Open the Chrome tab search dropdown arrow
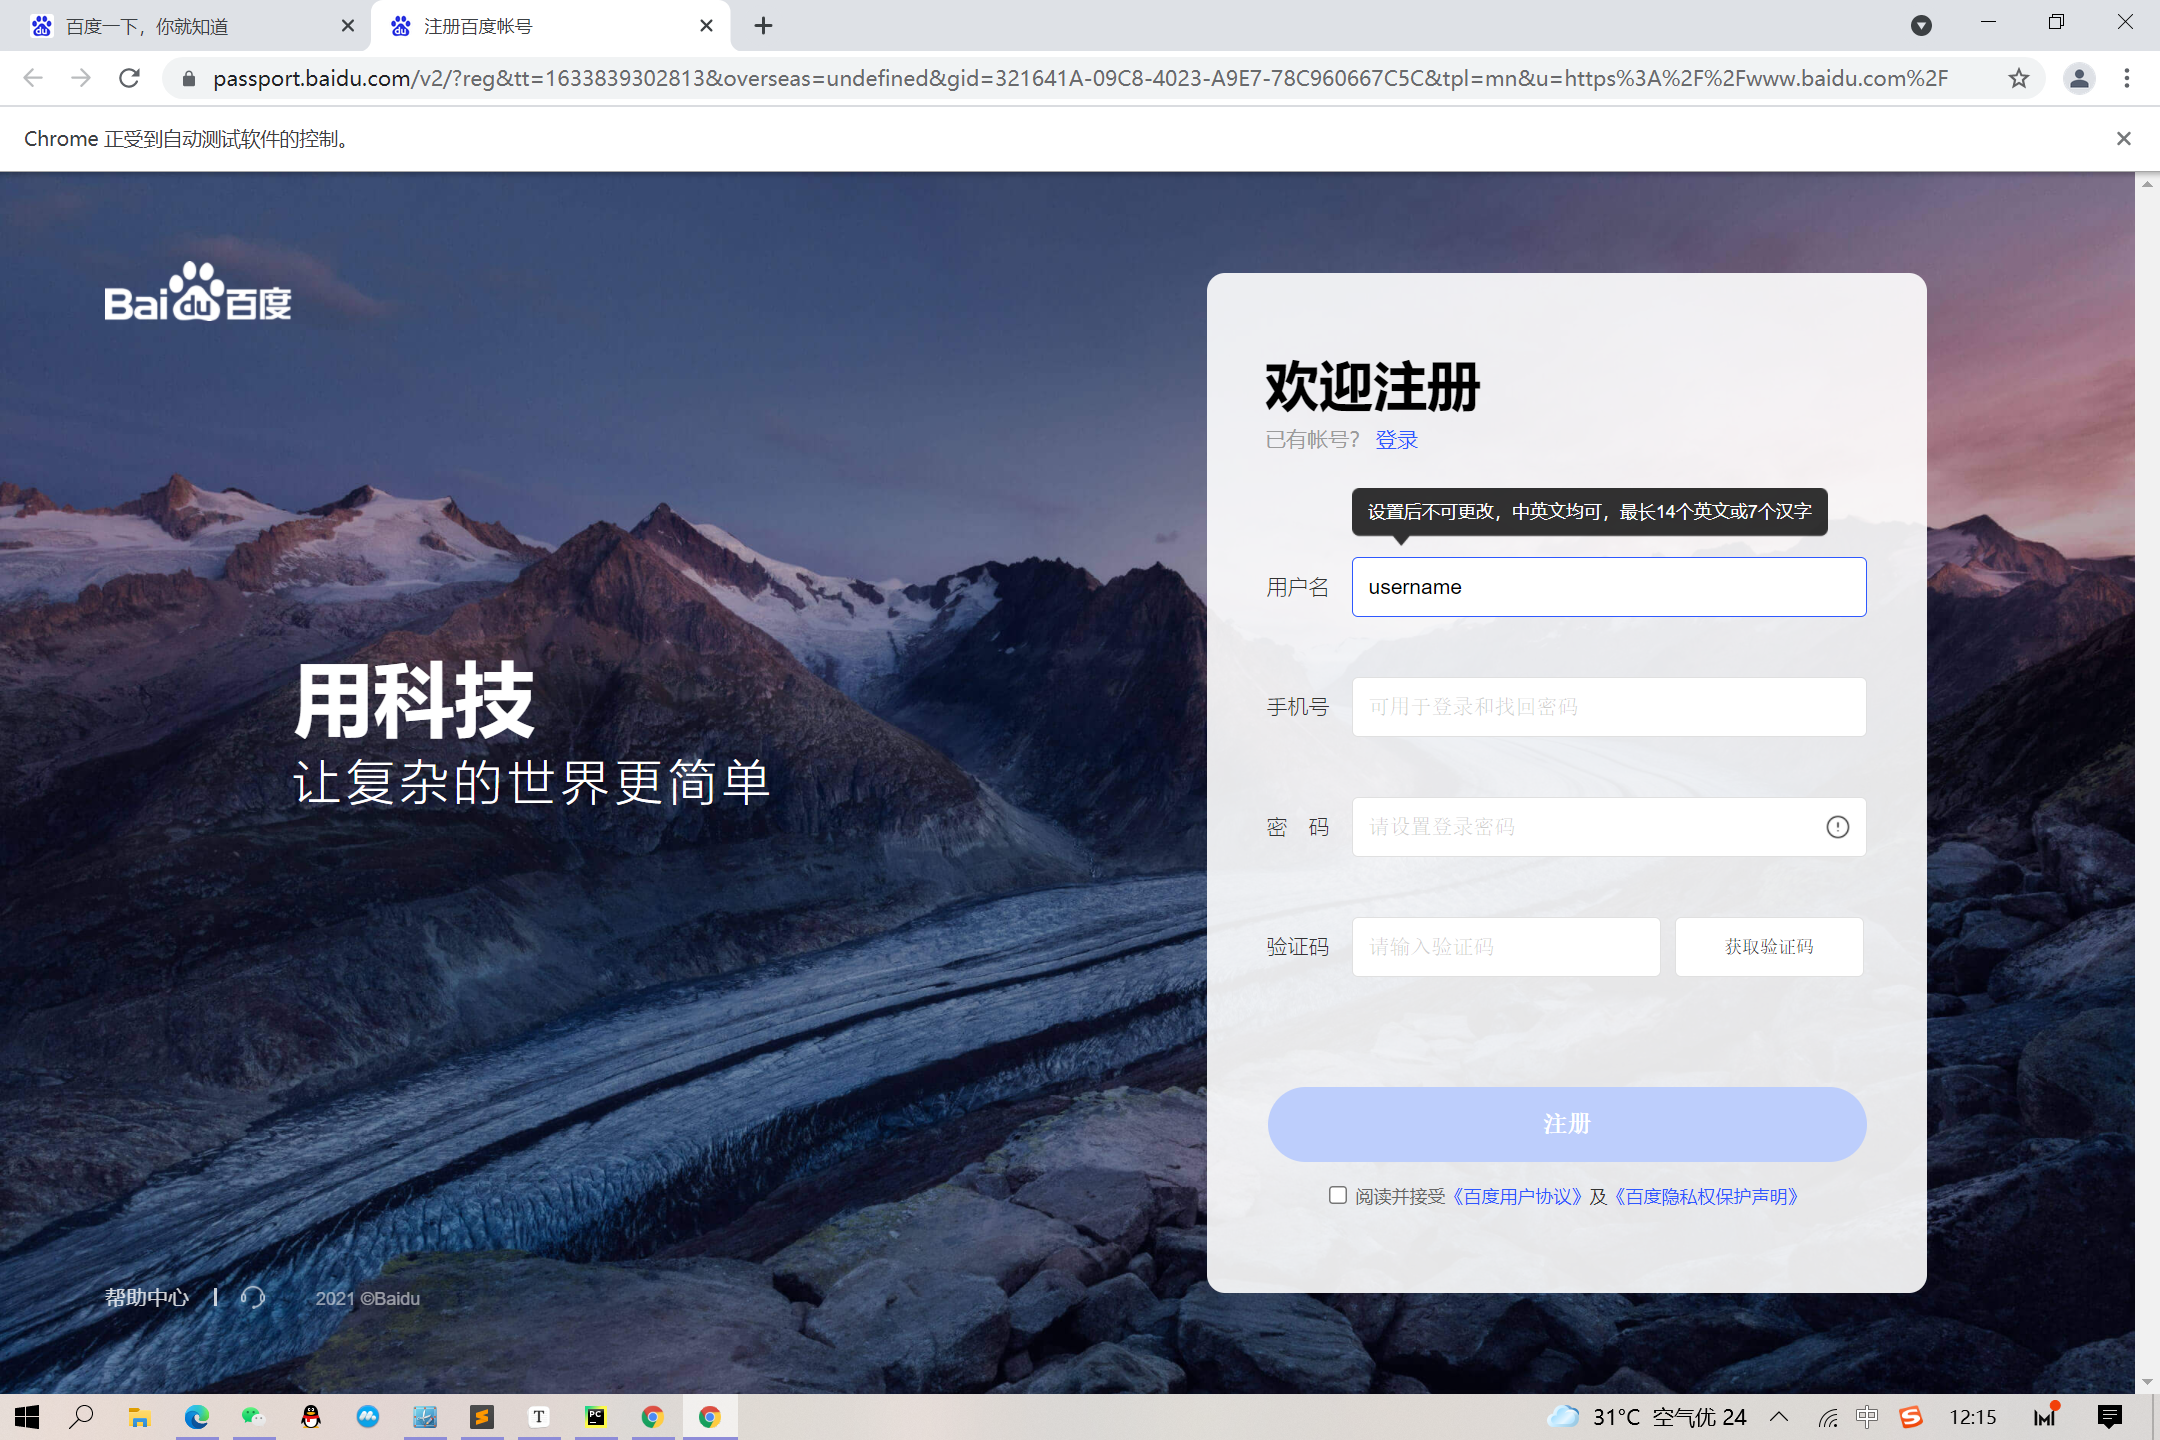2160x1440 pixels. (x=1921, y=26)
